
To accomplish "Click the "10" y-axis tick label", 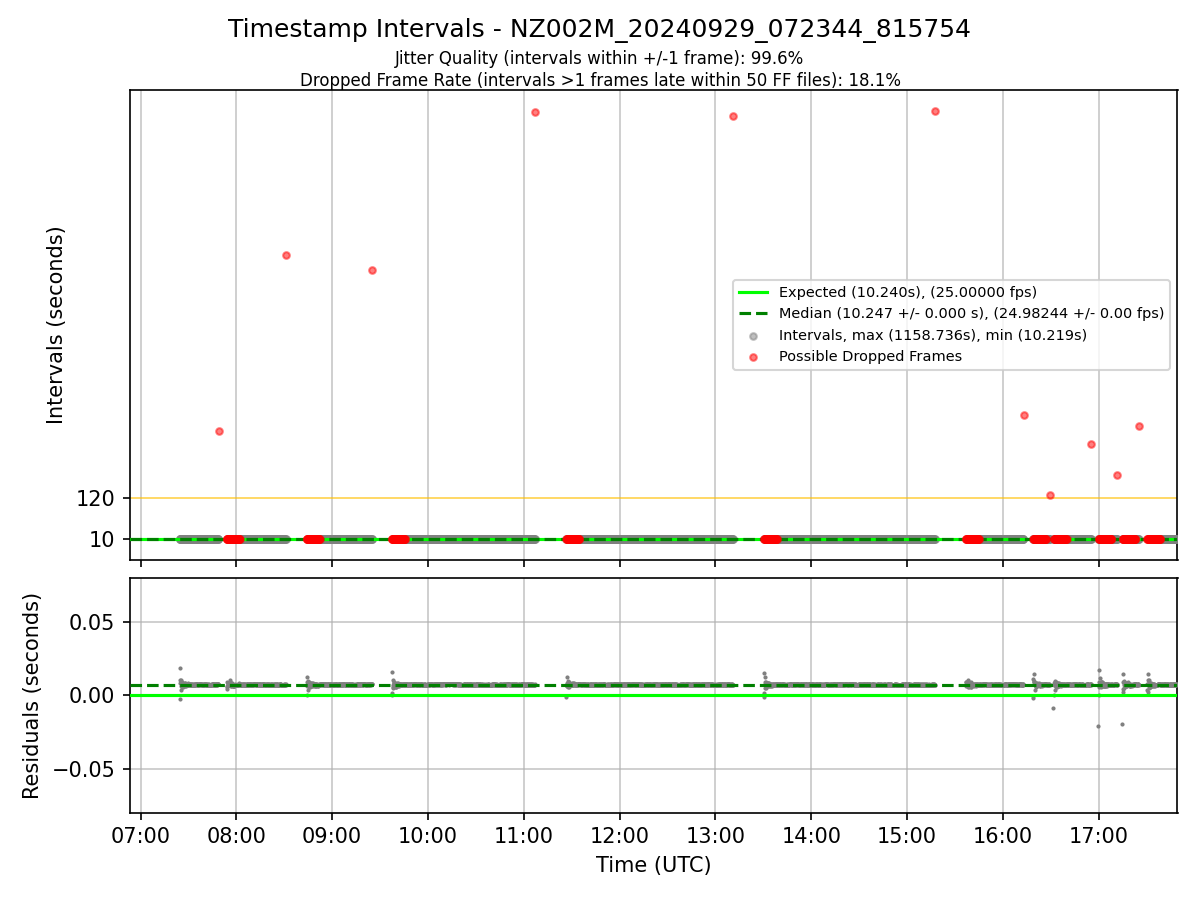I will [102, 540].
